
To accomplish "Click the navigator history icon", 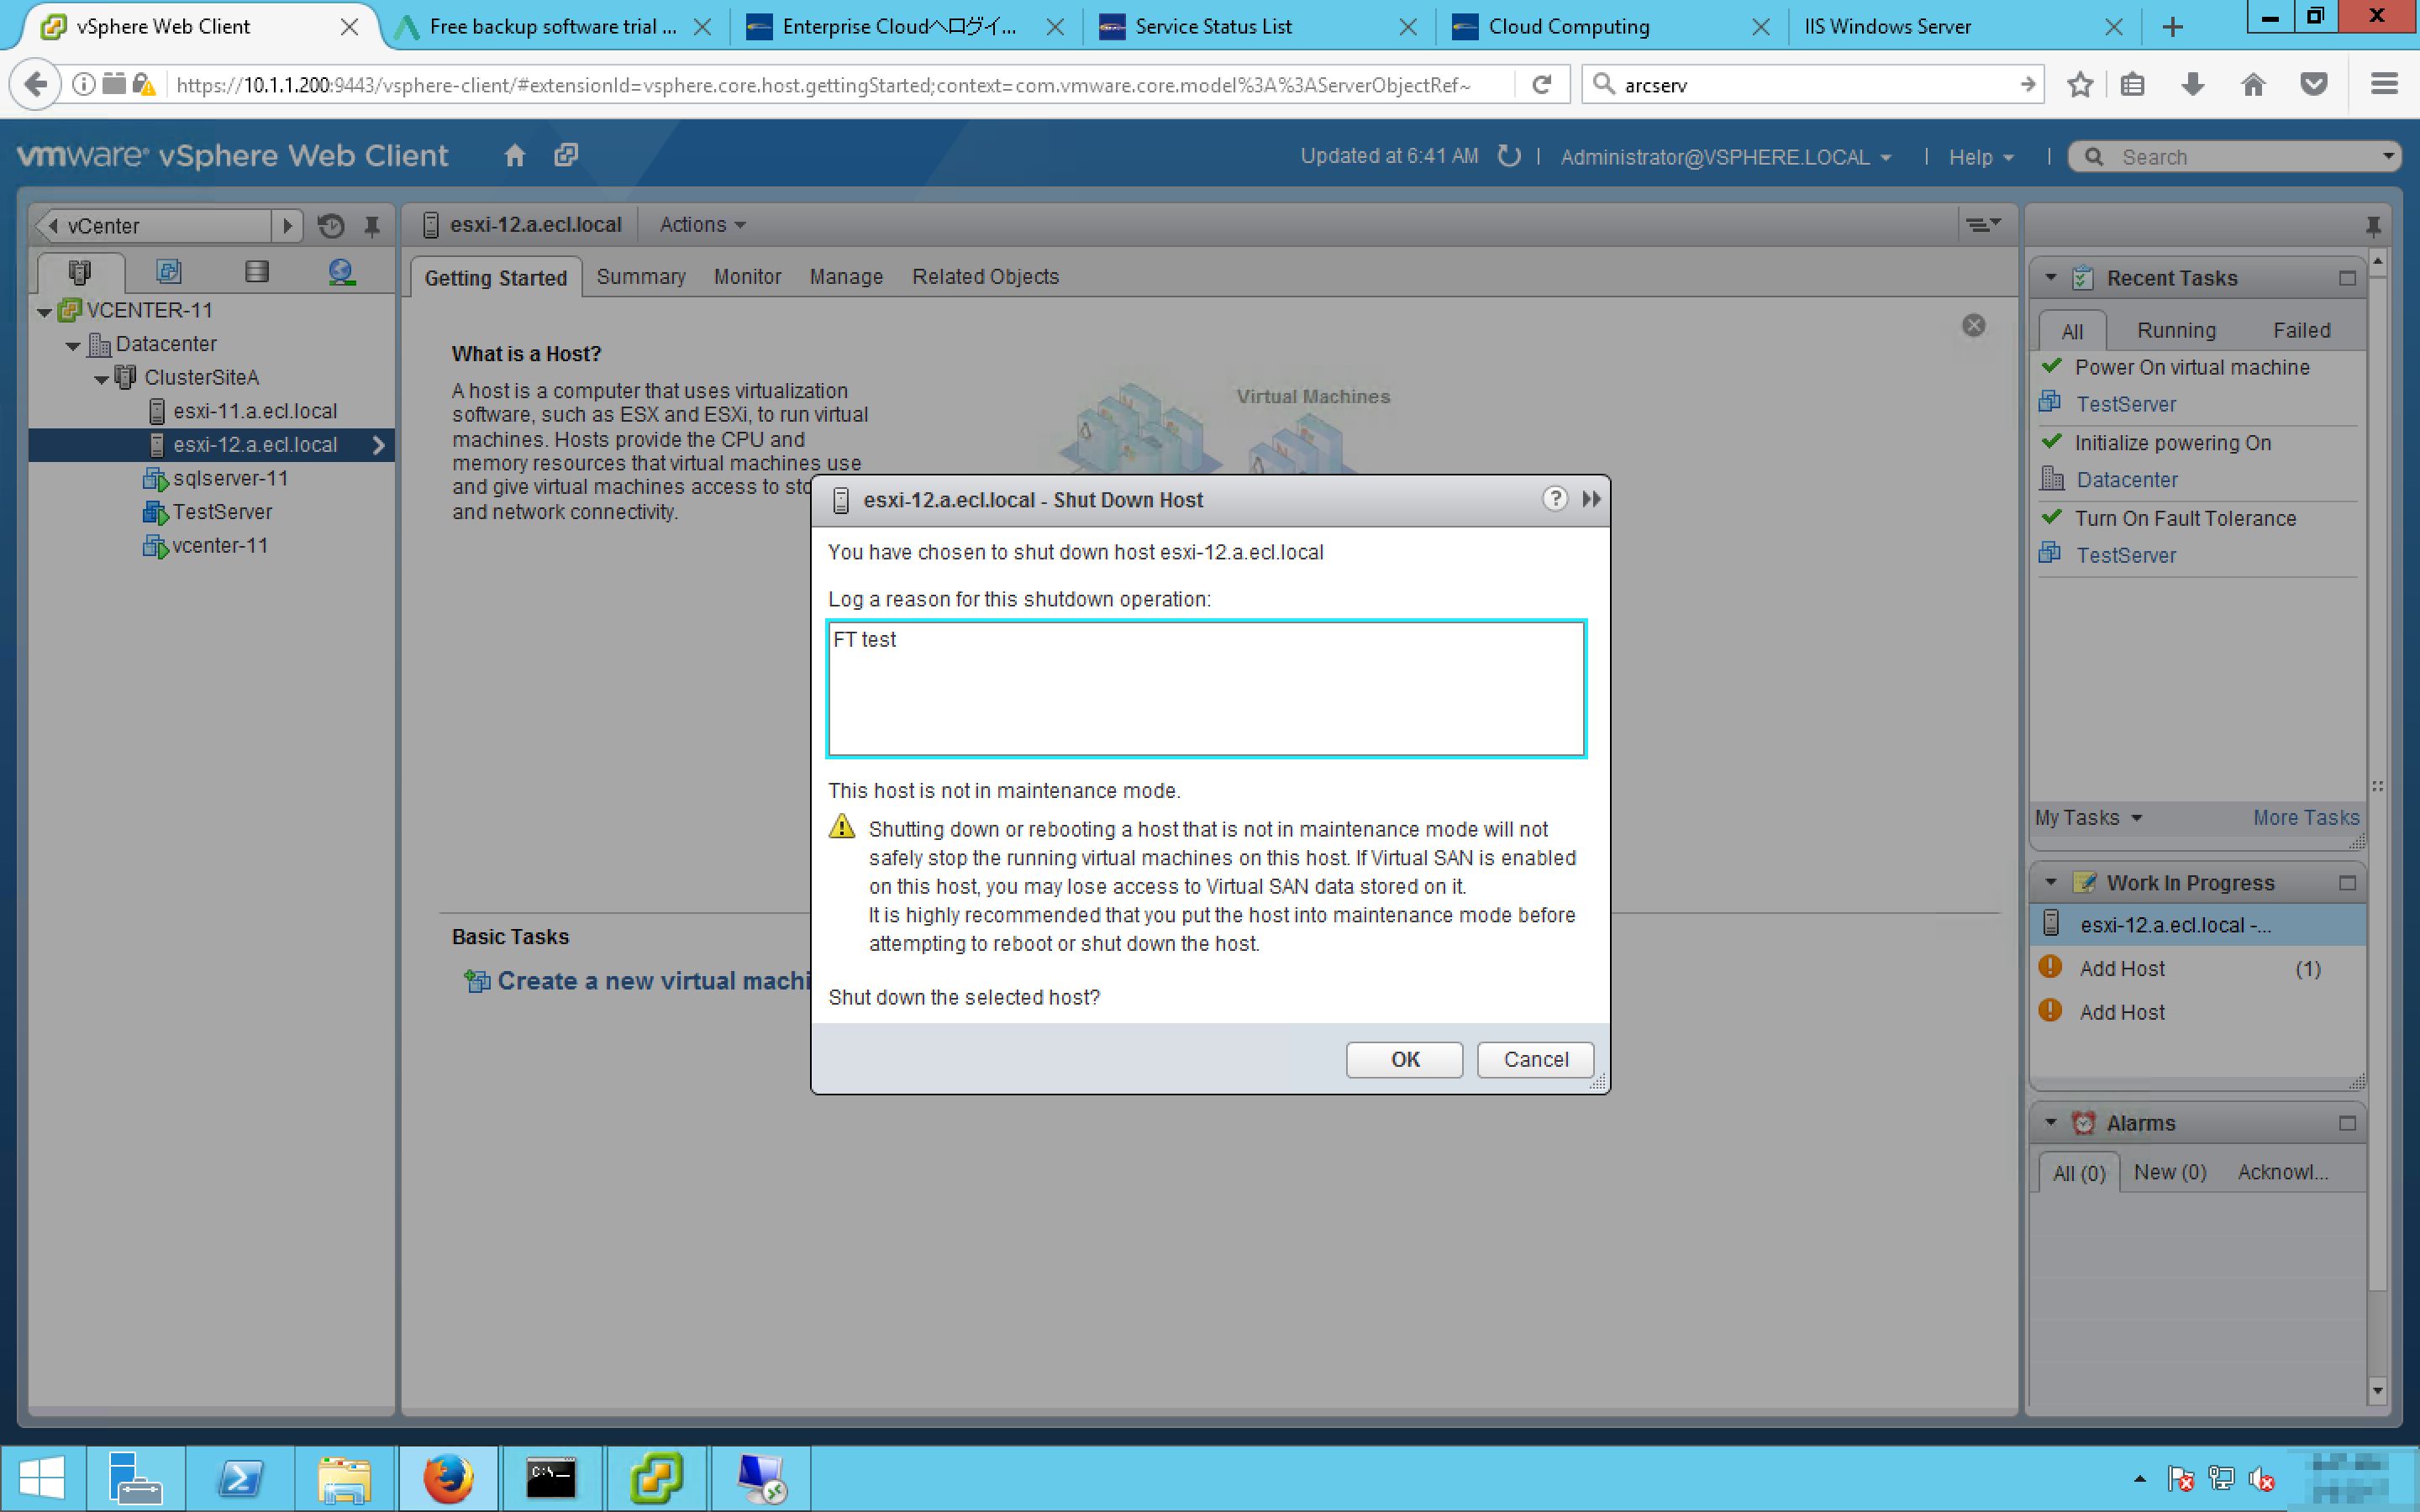I will pyautogui.click(x=331, y=226).
